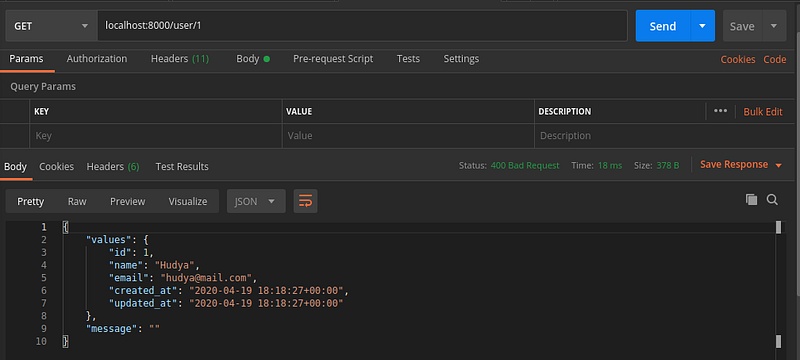The width and height of the screenshot is (800, 360).
Task: Click the "hudya@mail.com" value in response
Action: [x=207, y=277]
